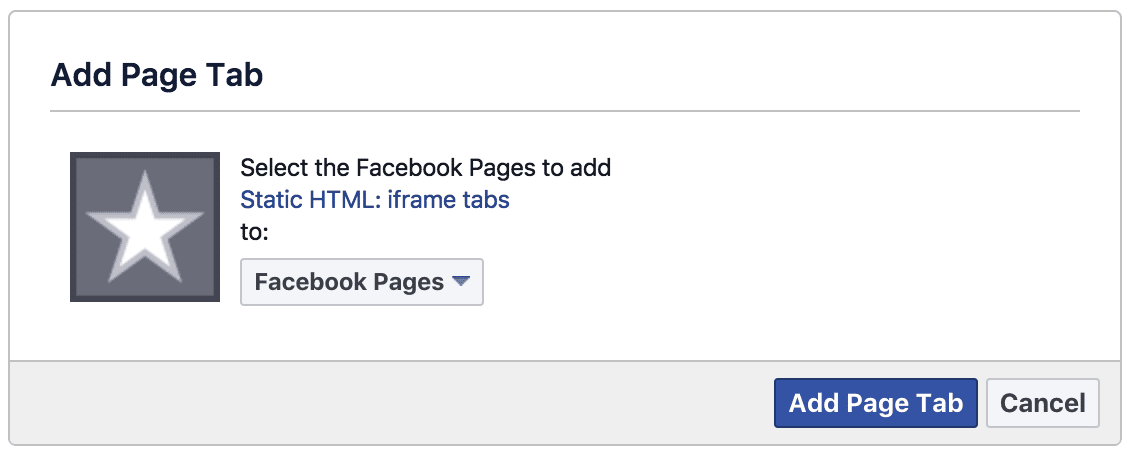Image resolution: width=1132 pixels, height=458 pixels.
Task: Click the 'Facebook Pages' label in the selector
Action: (349, 282)
